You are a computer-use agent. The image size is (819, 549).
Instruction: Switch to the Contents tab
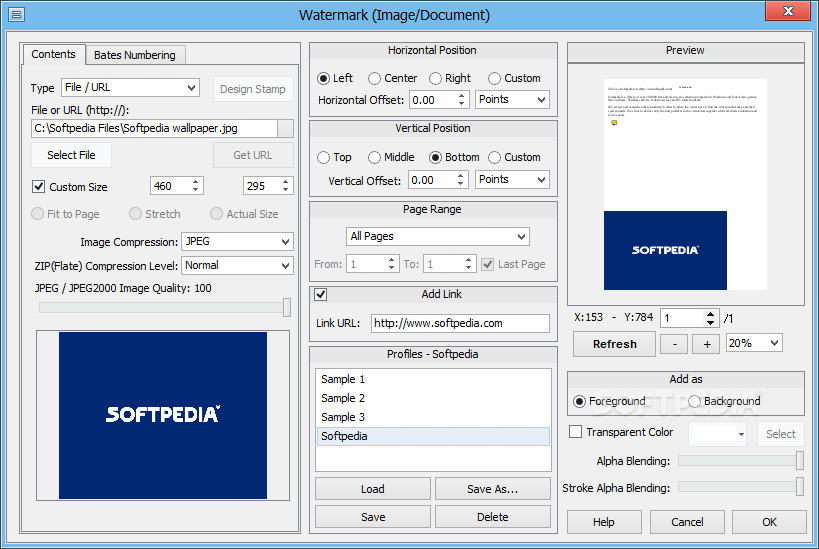pyautogui.click(x=53, y=54)
